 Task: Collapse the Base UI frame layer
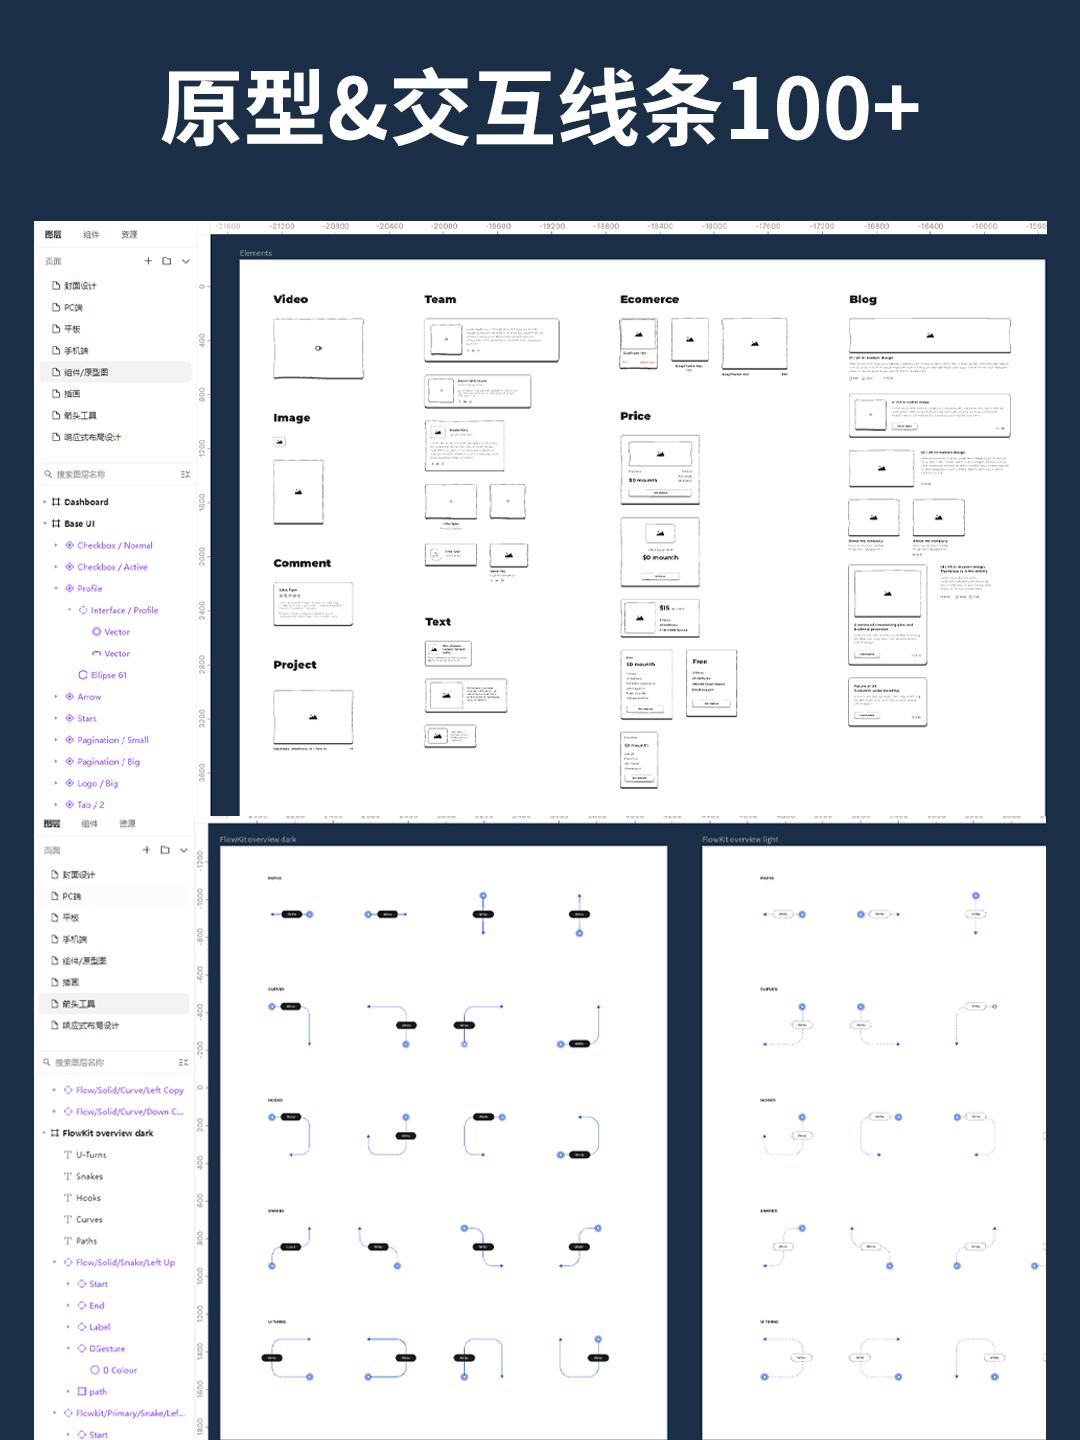pos(45,524)
